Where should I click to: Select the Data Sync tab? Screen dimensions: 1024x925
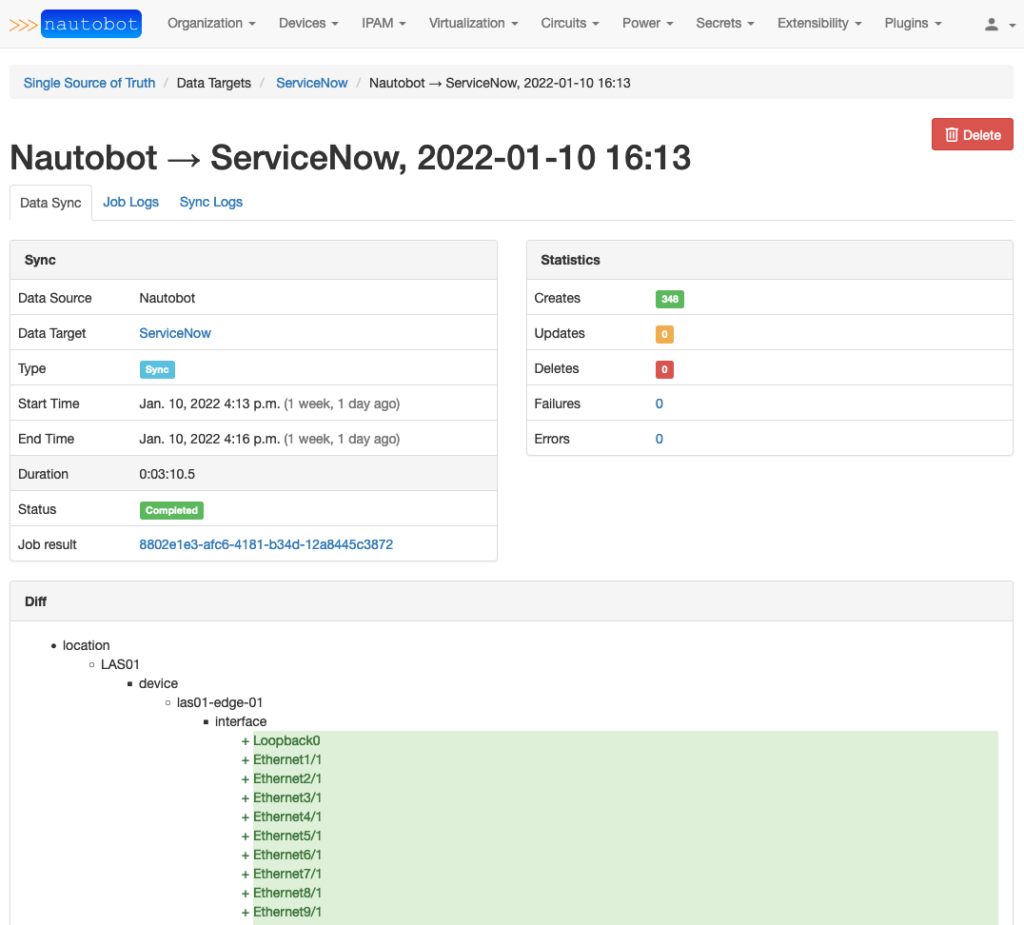(50, 203)
